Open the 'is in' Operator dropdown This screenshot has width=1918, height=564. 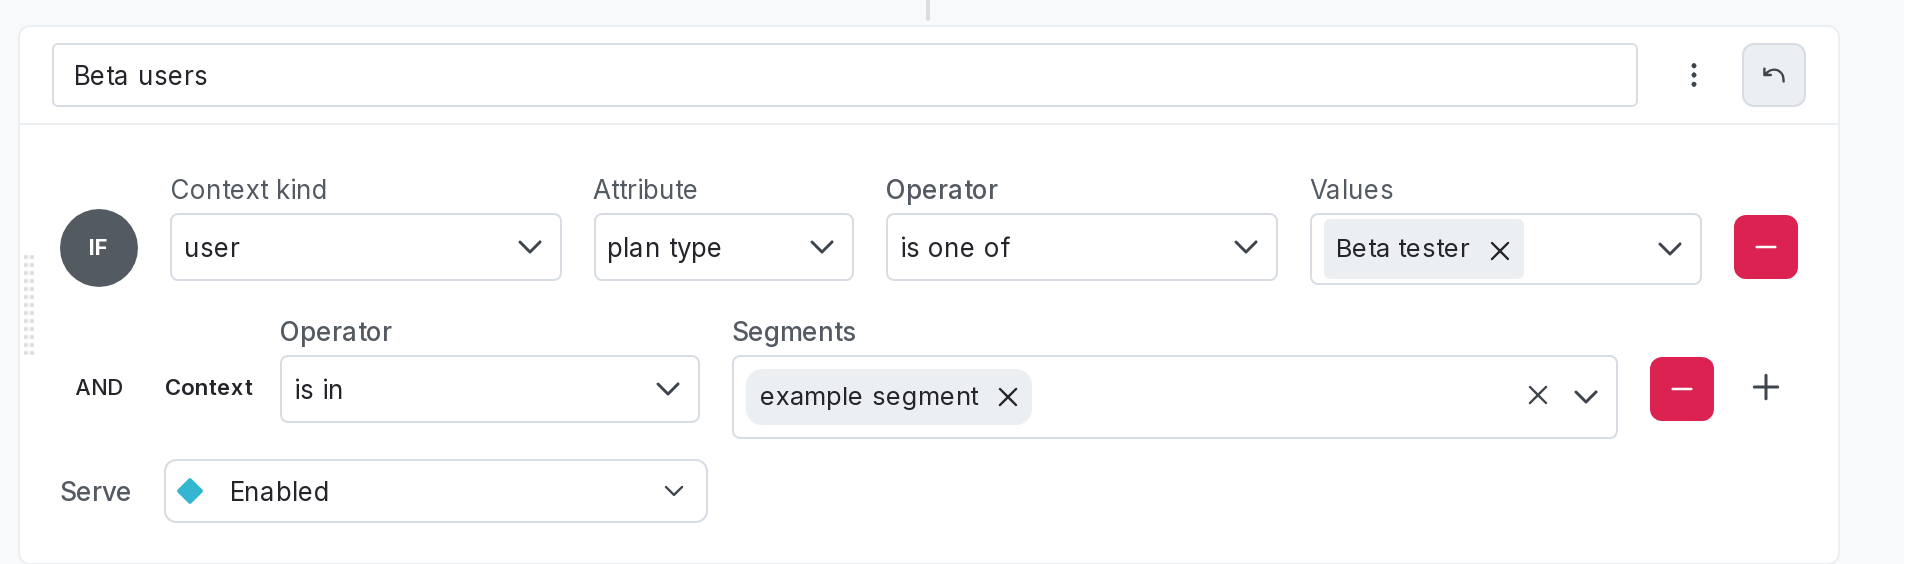click(x=489, y=389)
